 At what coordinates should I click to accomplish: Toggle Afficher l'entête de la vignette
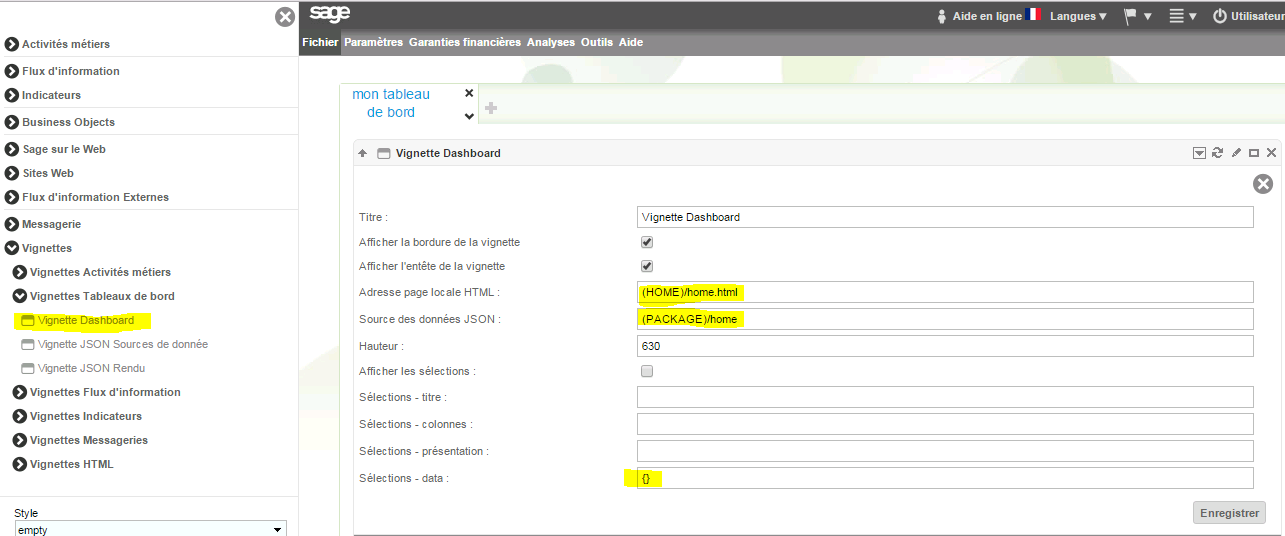click(647, 266)
